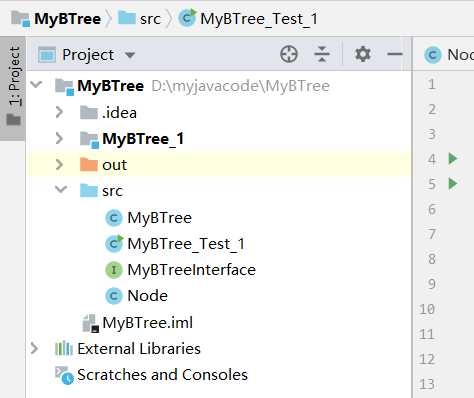474x398 pixels.
Task: Expand the MyBTree_1 module chevron
Action: pyautogui.click(x=59, y=138)
